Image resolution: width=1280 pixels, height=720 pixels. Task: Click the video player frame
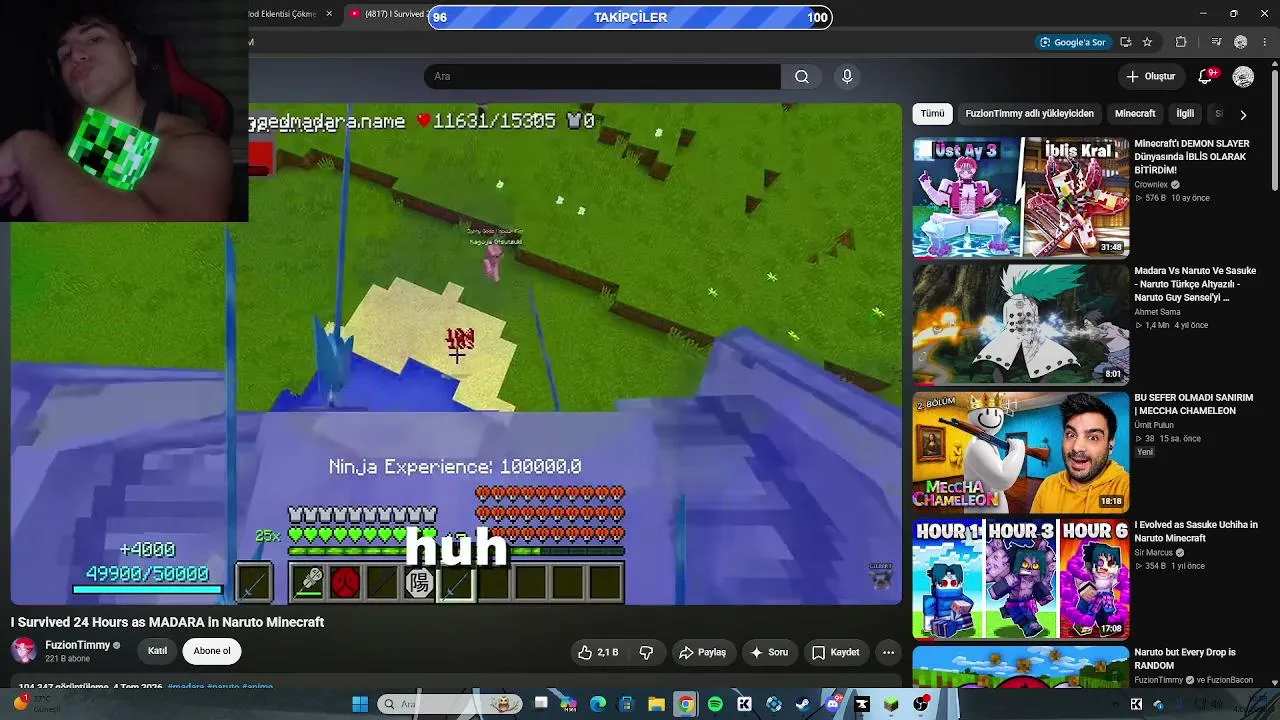pyautogui.click(x=456, y=354)
